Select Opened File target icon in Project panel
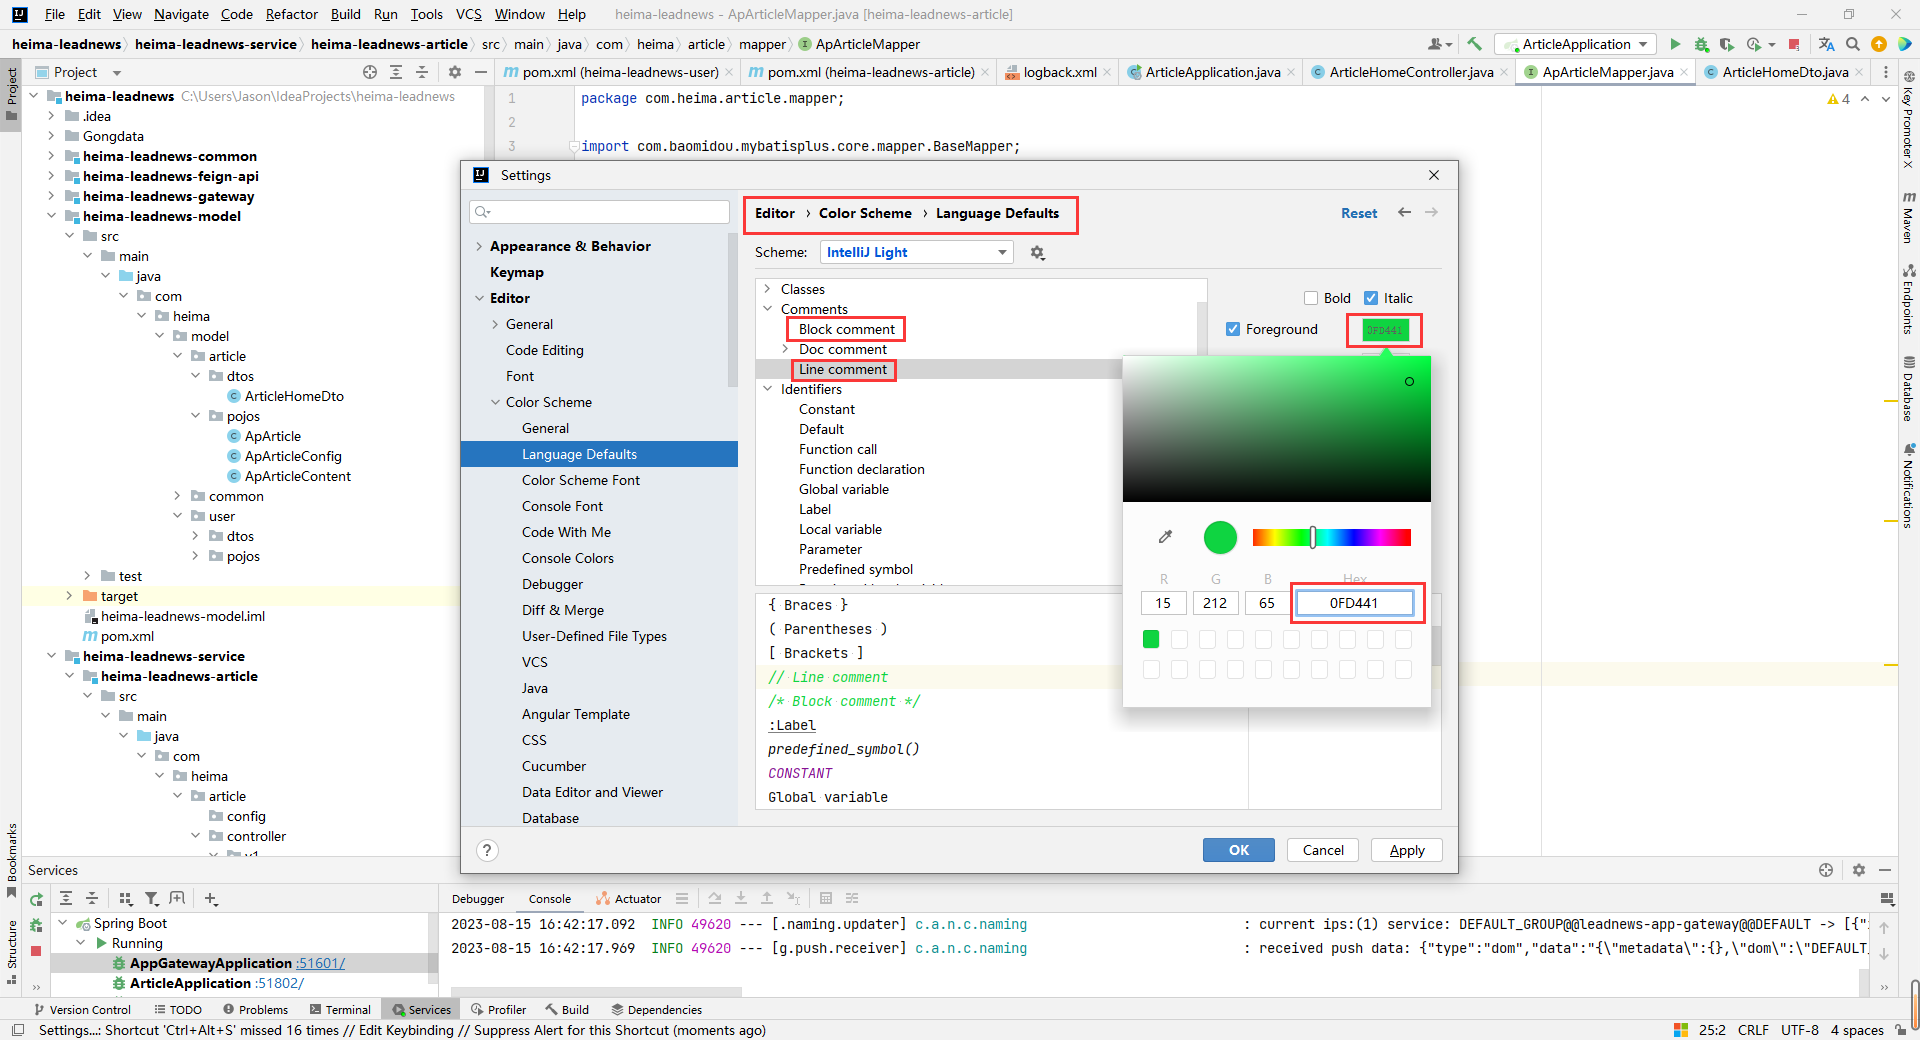The image size is (1920, 1040). 370,72
